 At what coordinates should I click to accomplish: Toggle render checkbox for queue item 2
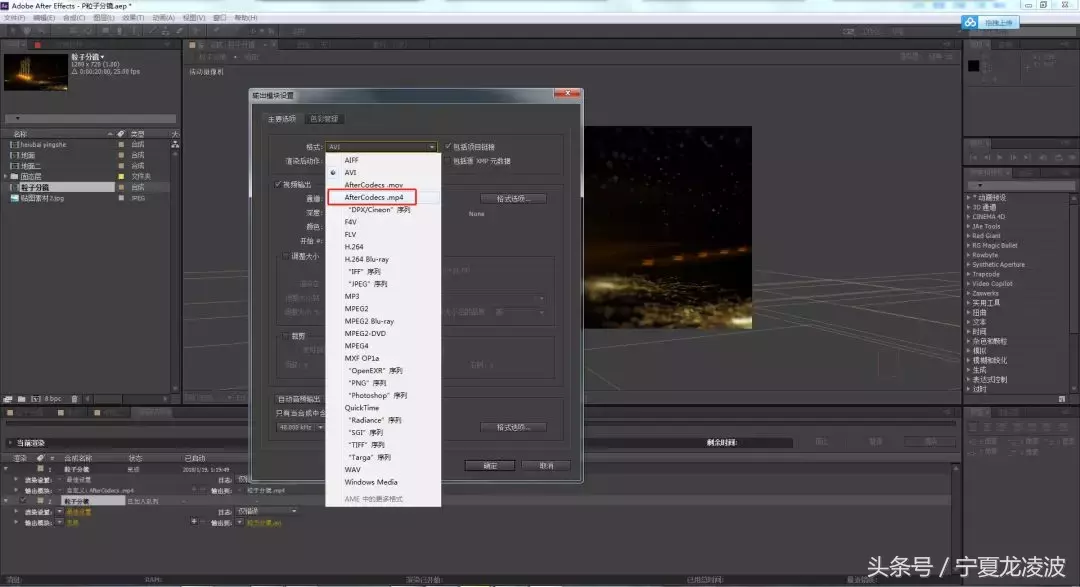23,501
